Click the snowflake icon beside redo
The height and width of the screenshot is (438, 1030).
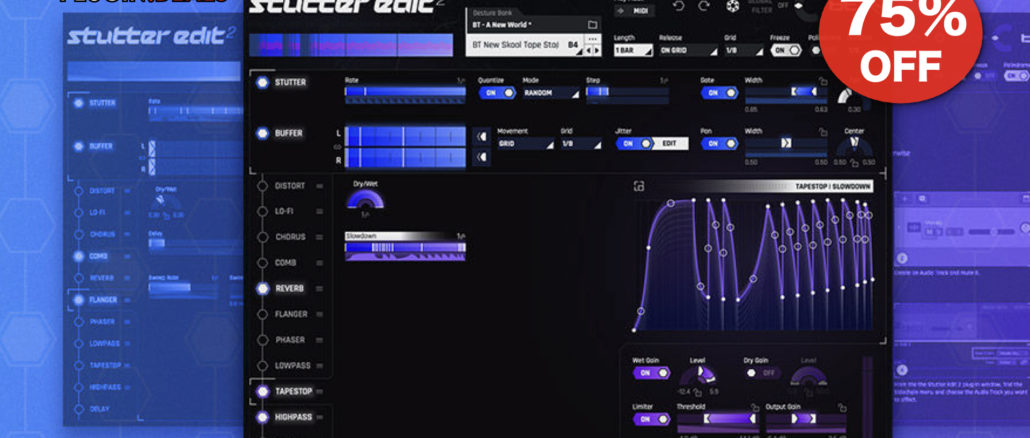coord(732,6)
